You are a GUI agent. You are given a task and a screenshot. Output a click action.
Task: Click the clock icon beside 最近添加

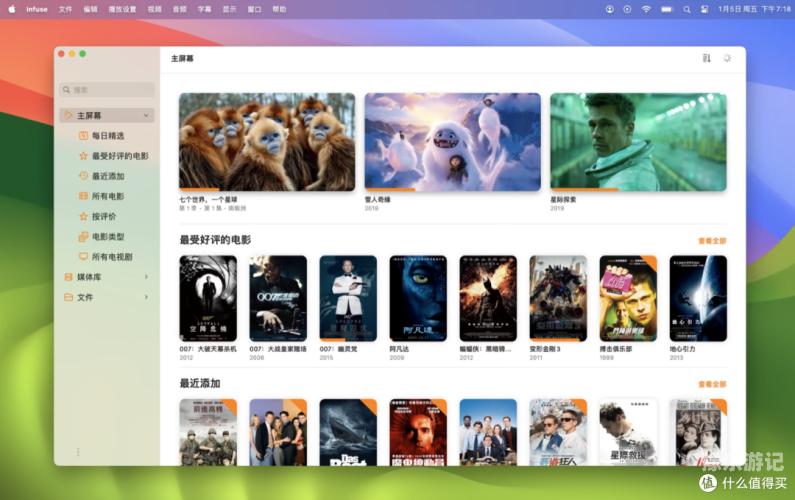tap(84, 176)
